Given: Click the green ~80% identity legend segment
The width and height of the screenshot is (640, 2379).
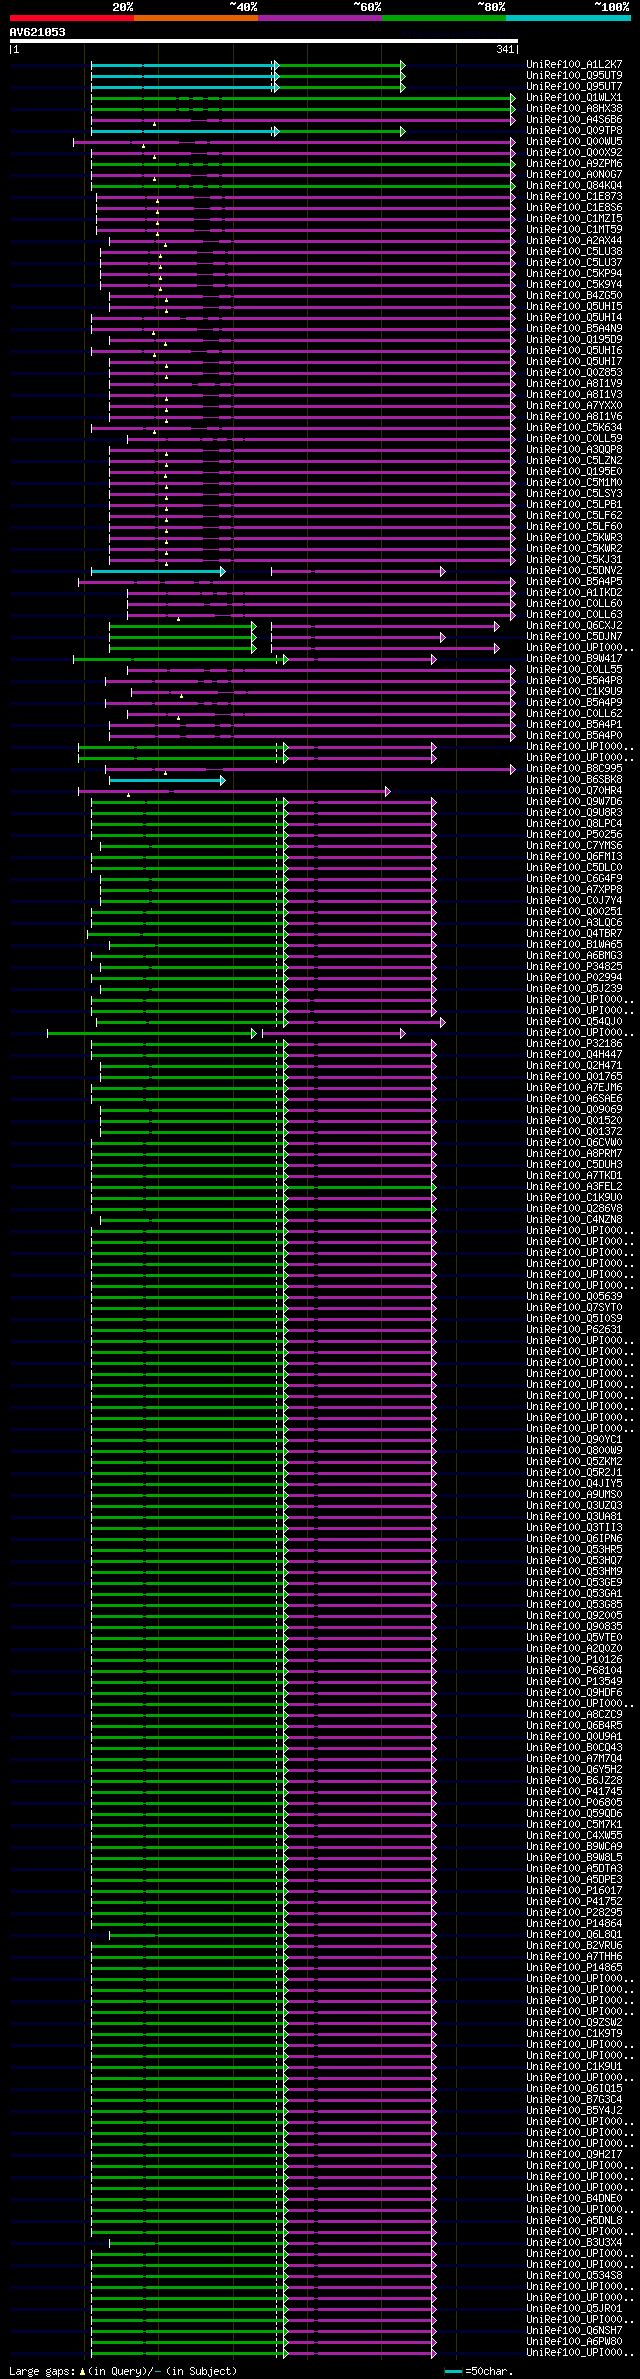Looking at the screenshot, I should click(x=443, y=18).
